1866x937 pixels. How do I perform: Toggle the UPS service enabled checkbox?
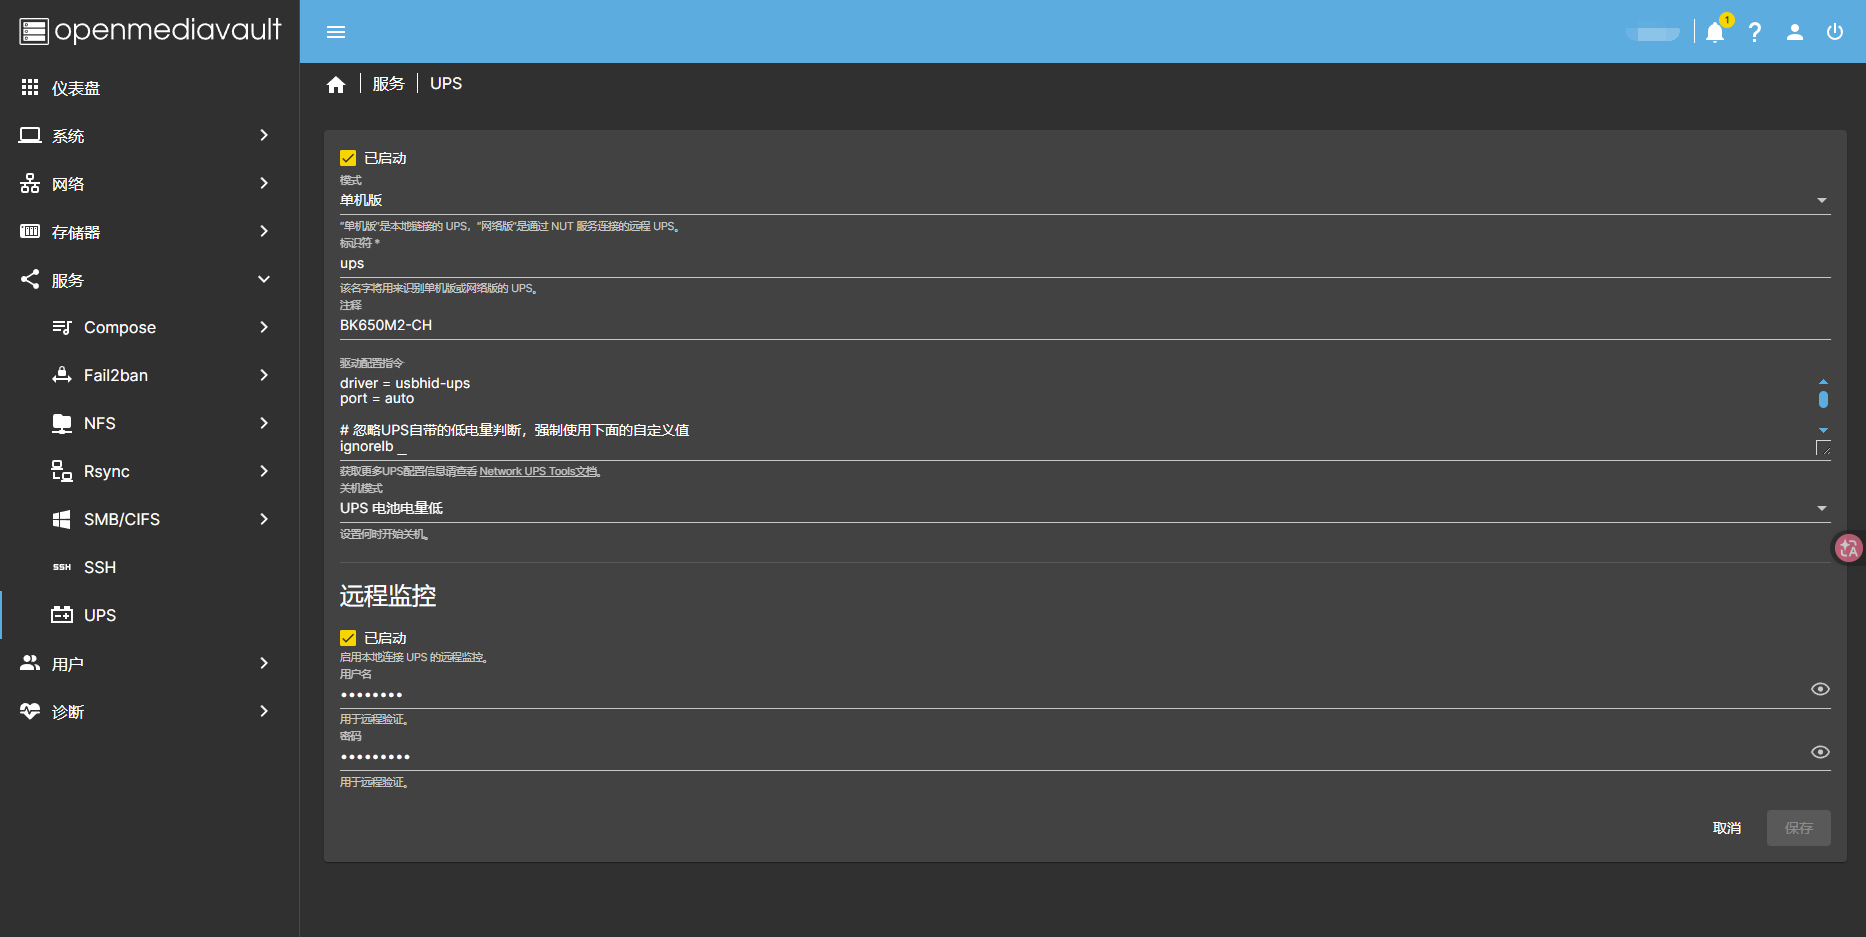[x=348, y=158]
